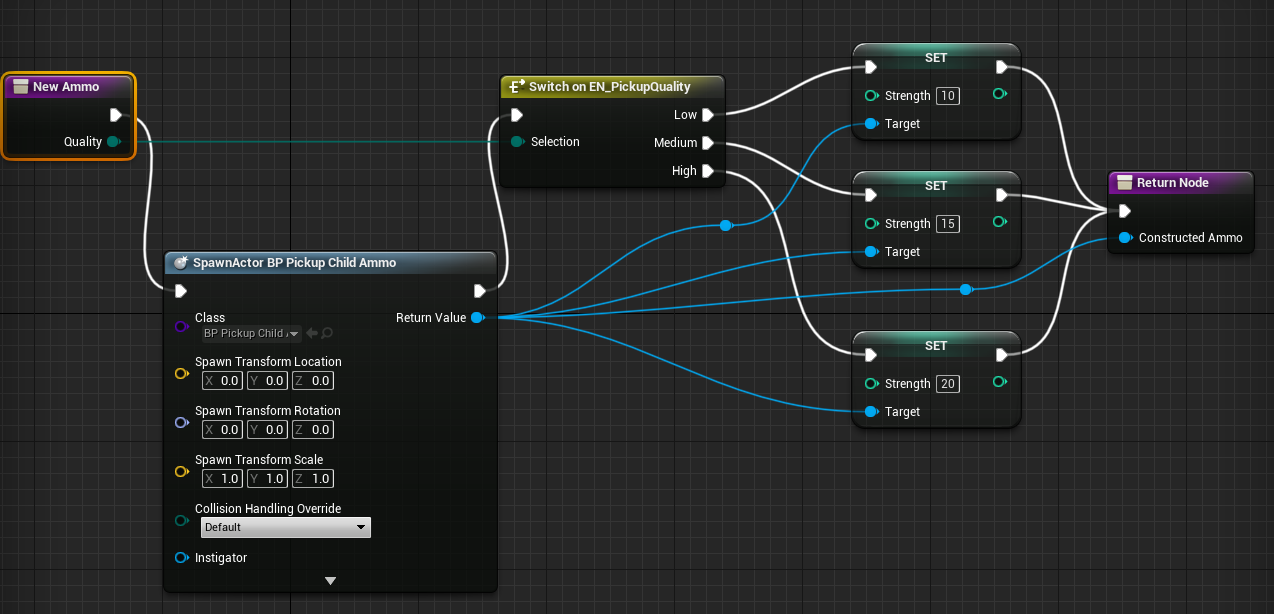Select the New Ammo node by its title

[66, 87]
